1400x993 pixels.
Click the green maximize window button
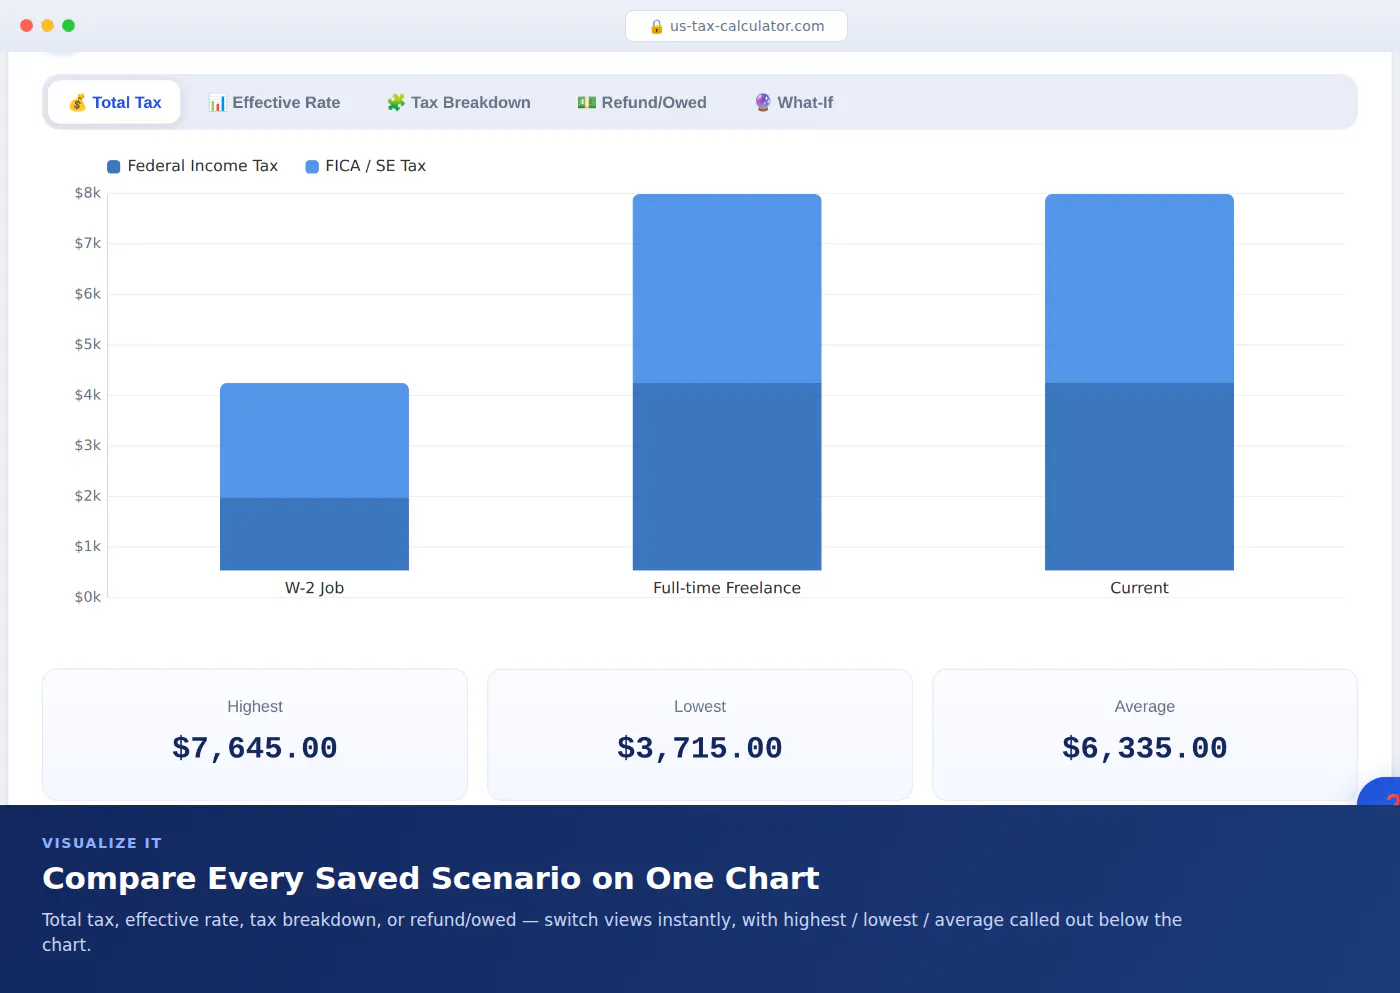68,26
